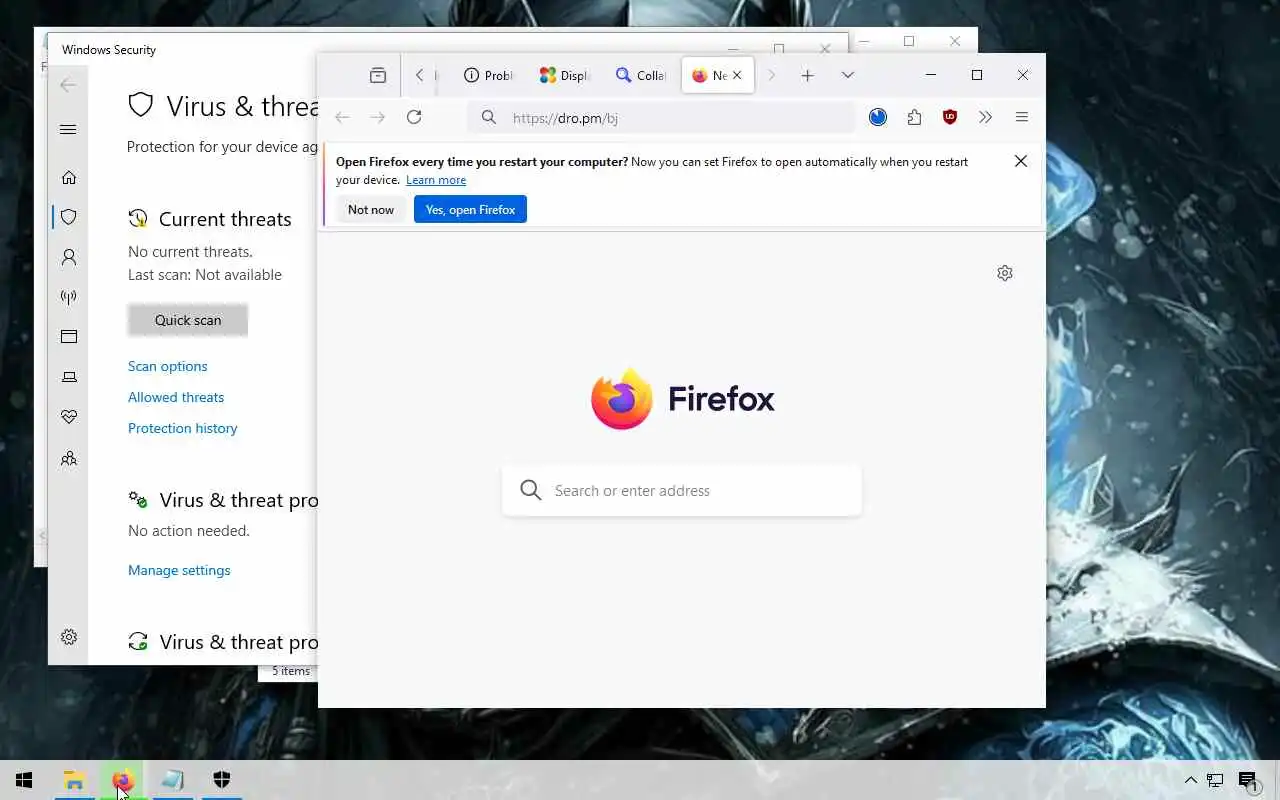
Task: Open File Explorer from taskbar
Action: pyautogui.click(x=74, y=780)
